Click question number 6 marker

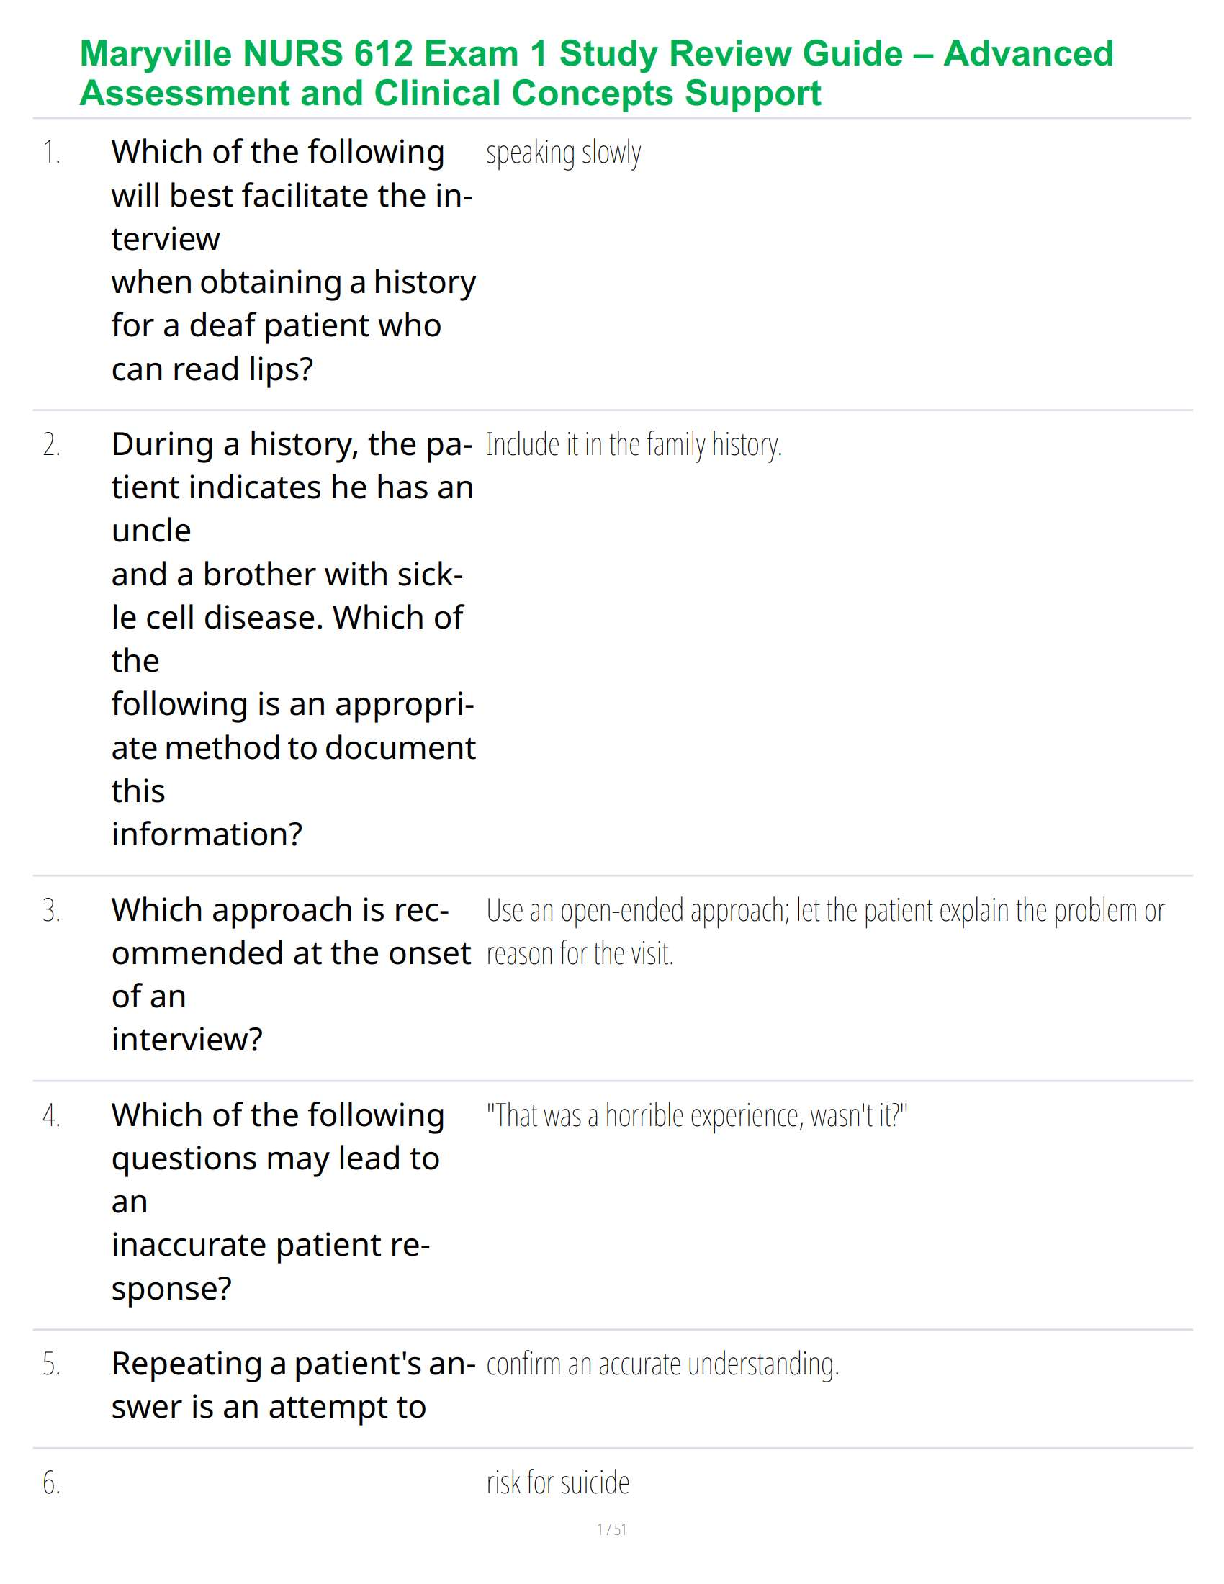pyautogui.click(x=51, y=1483)
